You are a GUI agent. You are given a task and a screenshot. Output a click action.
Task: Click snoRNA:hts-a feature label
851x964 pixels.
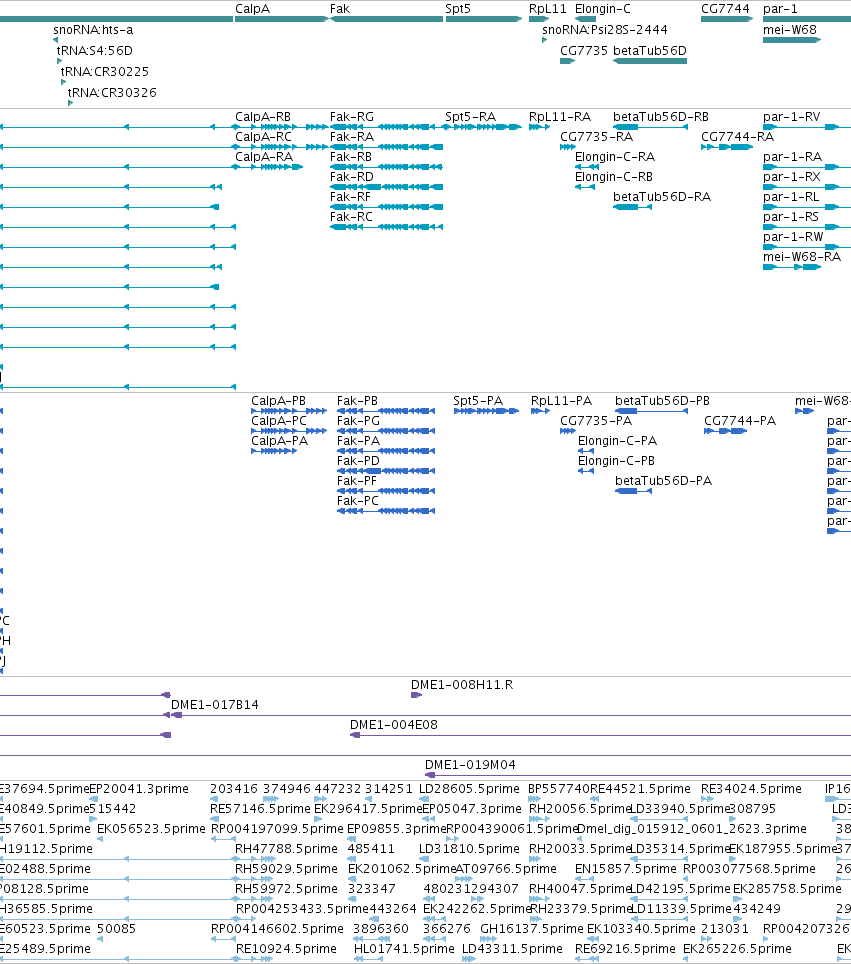93,30
